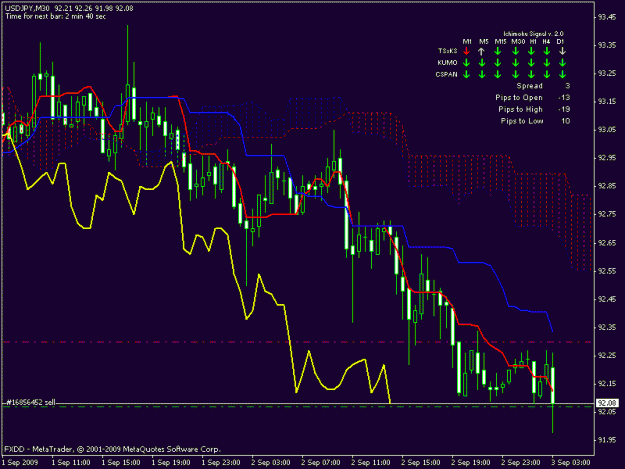Click the TSaKS H4 down arrow
This screenshot has width=625, height=469.
pos(547,51)
